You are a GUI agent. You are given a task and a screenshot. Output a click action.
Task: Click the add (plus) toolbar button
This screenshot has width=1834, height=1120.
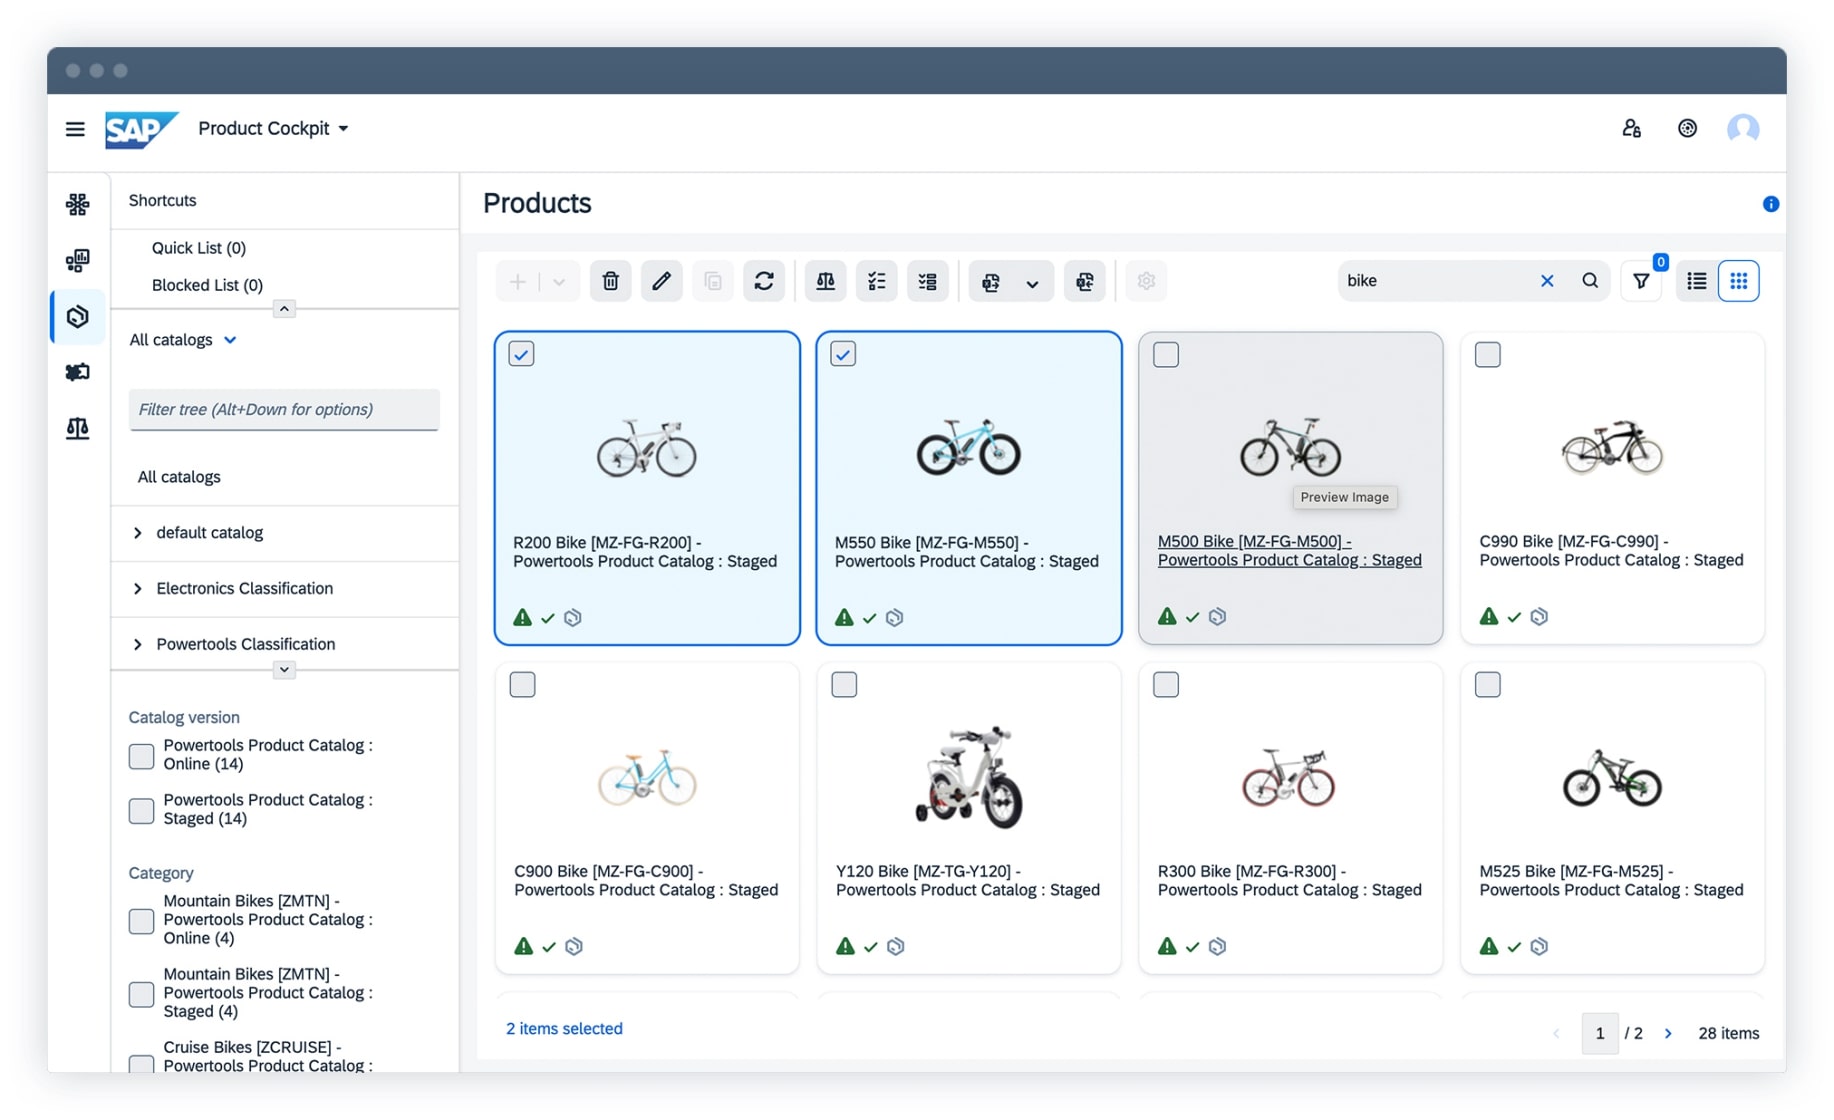518,282
